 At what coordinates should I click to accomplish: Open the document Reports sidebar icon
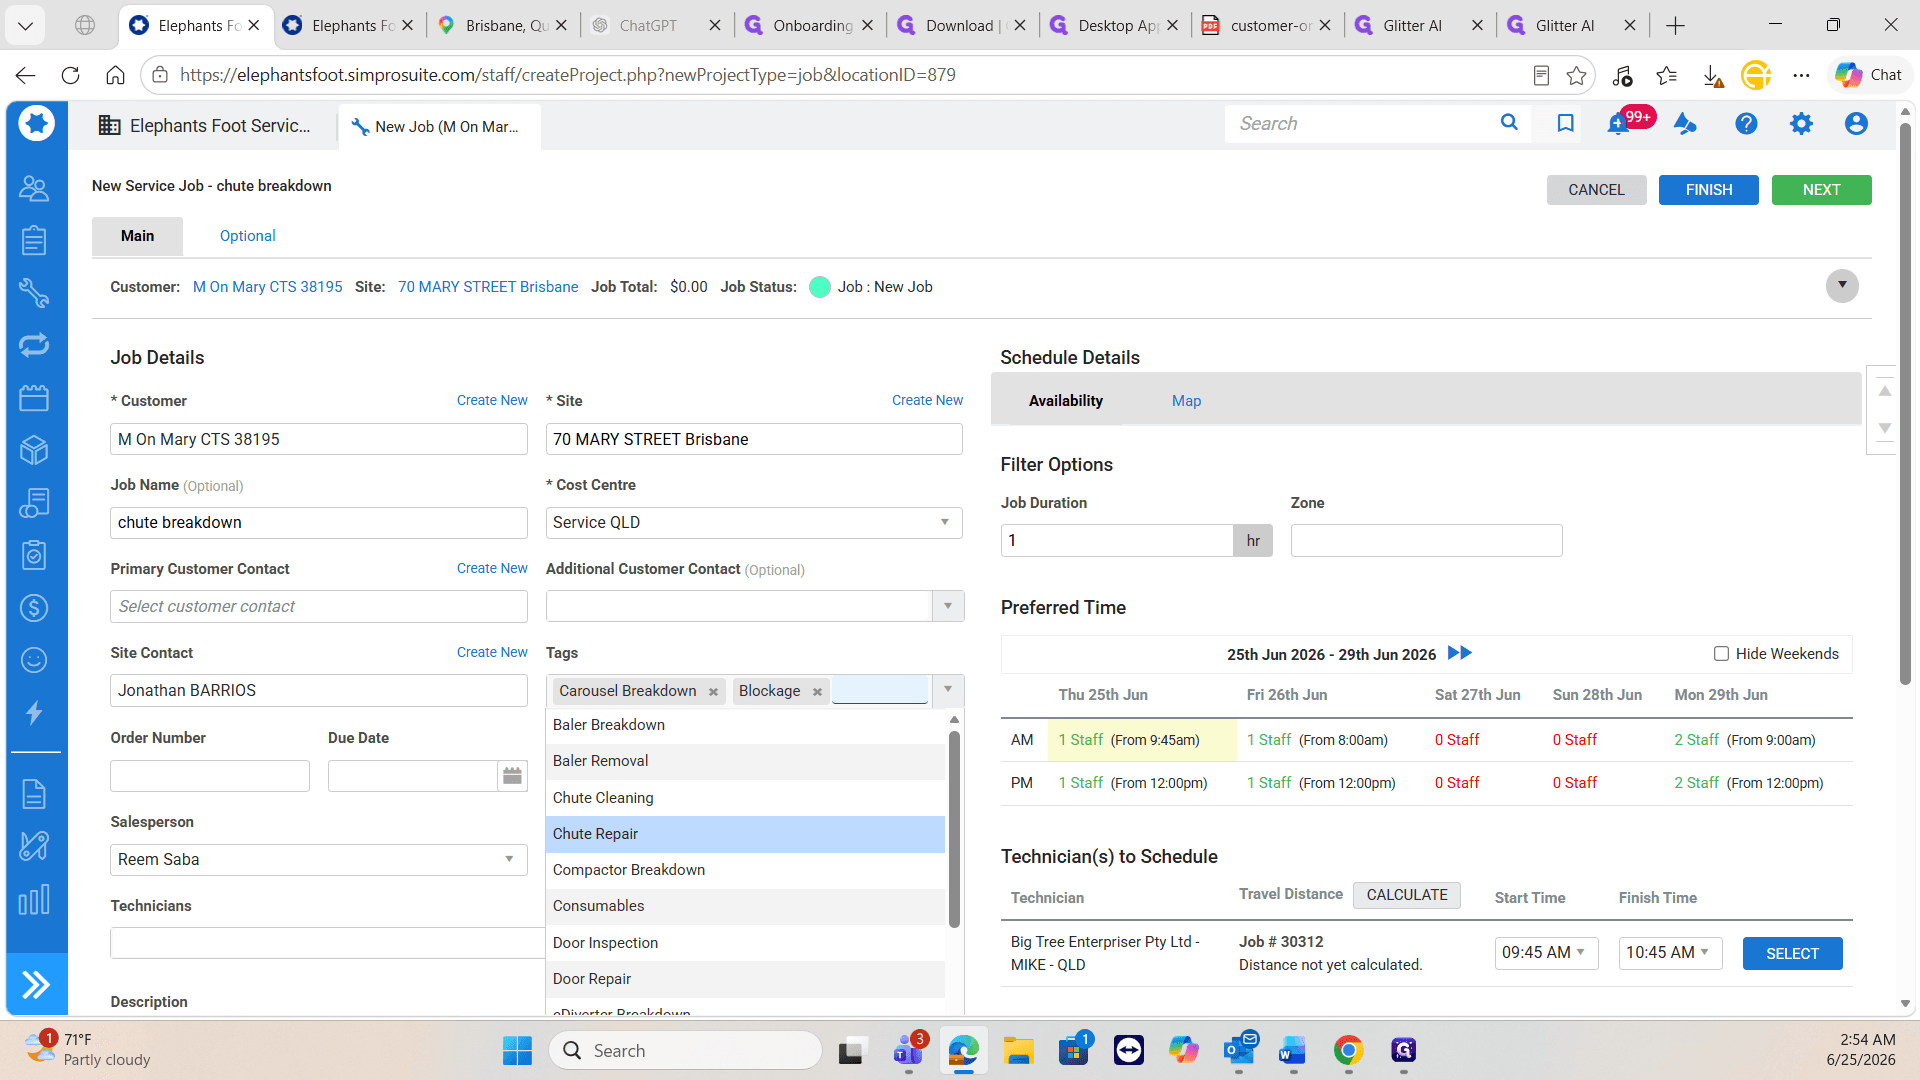pyautogui.click(x=34, y=794)
